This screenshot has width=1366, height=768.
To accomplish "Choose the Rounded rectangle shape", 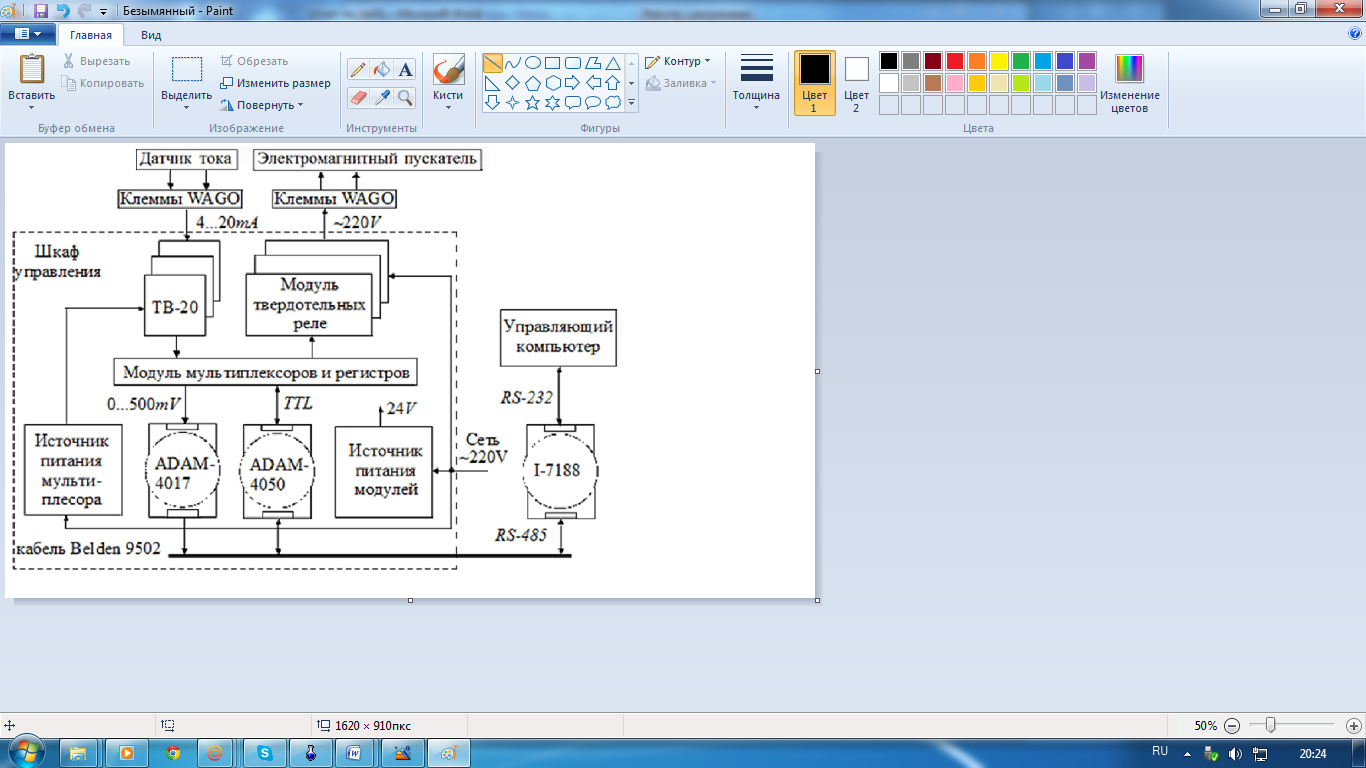I will click(572, 63).
